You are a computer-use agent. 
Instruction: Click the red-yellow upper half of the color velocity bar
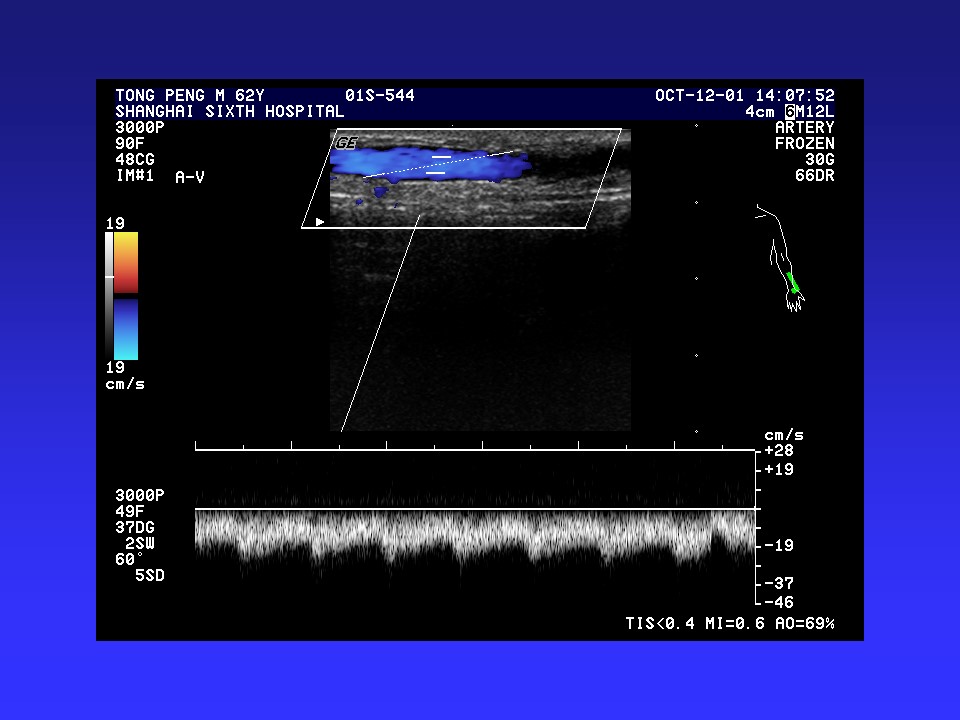coord(126,262)
